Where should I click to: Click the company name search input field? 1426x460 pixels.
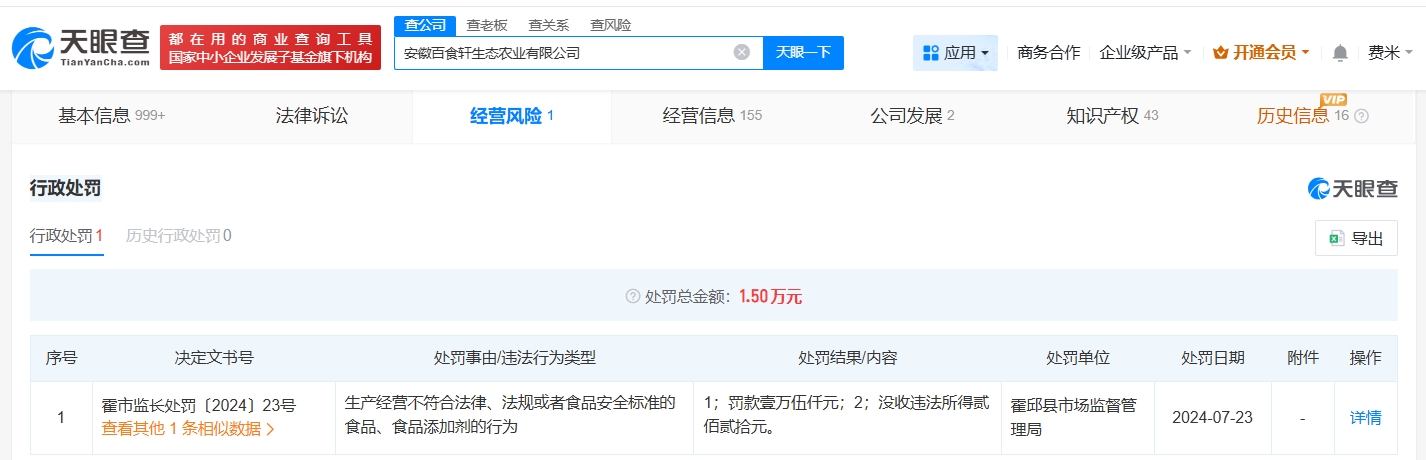[565, 53]
